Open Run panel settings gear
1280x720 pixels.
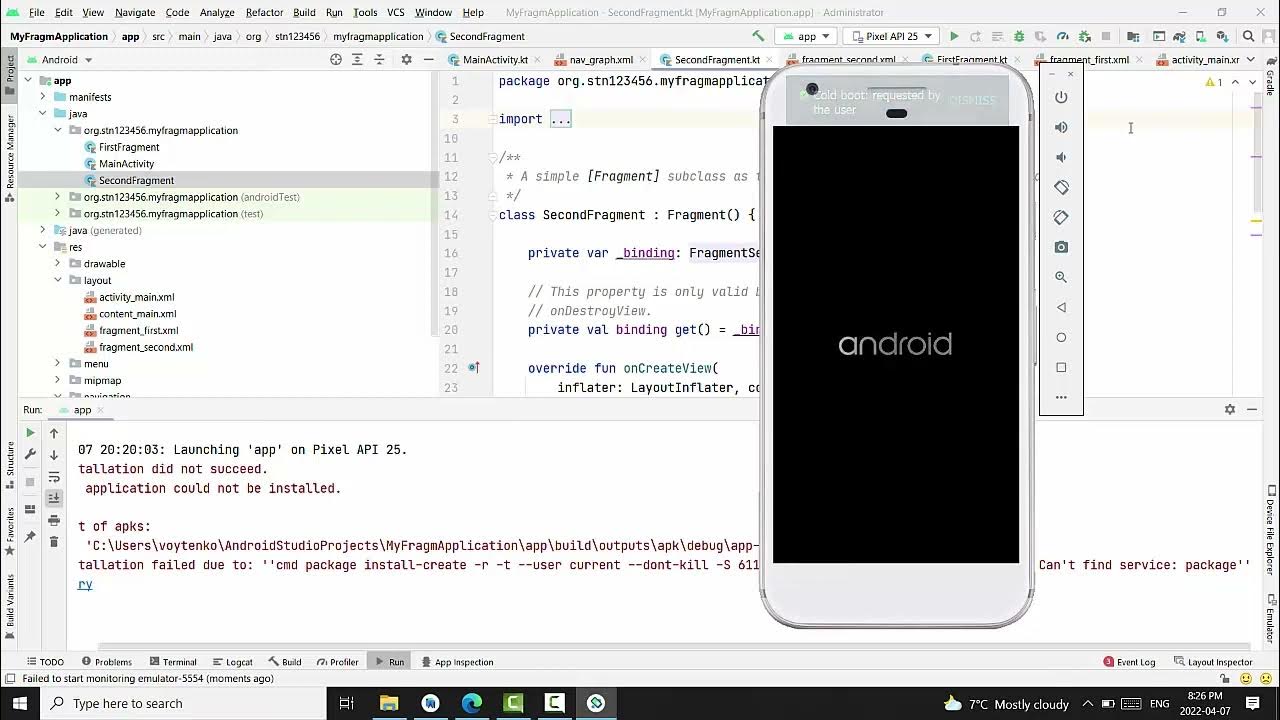[1230, 409]
